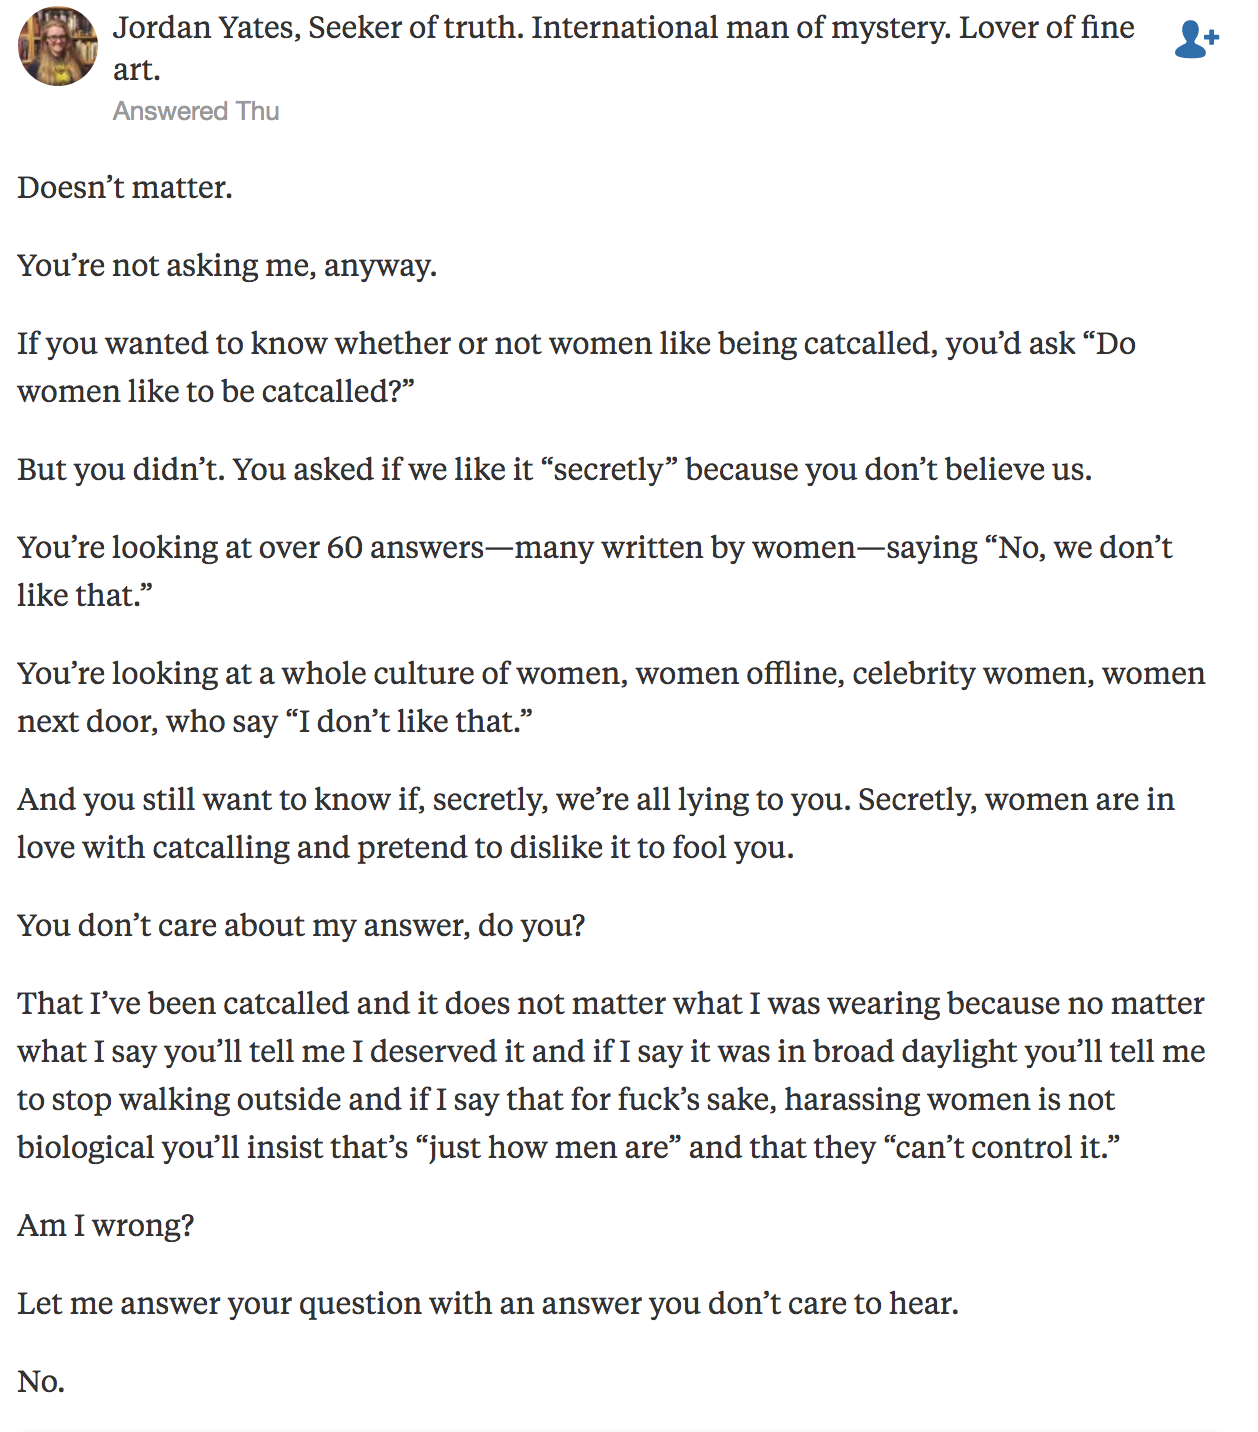This screenshot has height=1432, width=1258.
Task: Click the quoted word "secretly" in the answer
Action: [x=609, y=470]
